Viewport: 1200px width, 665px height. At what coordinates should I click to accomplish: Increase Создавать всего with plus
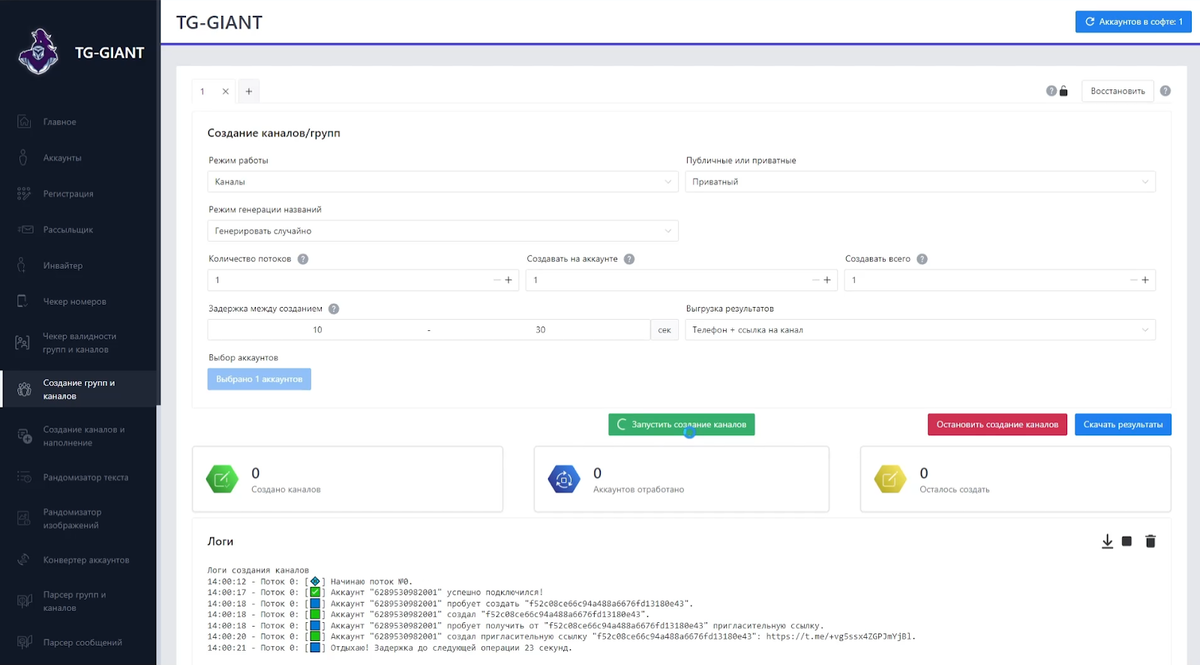coord(1145,281)
